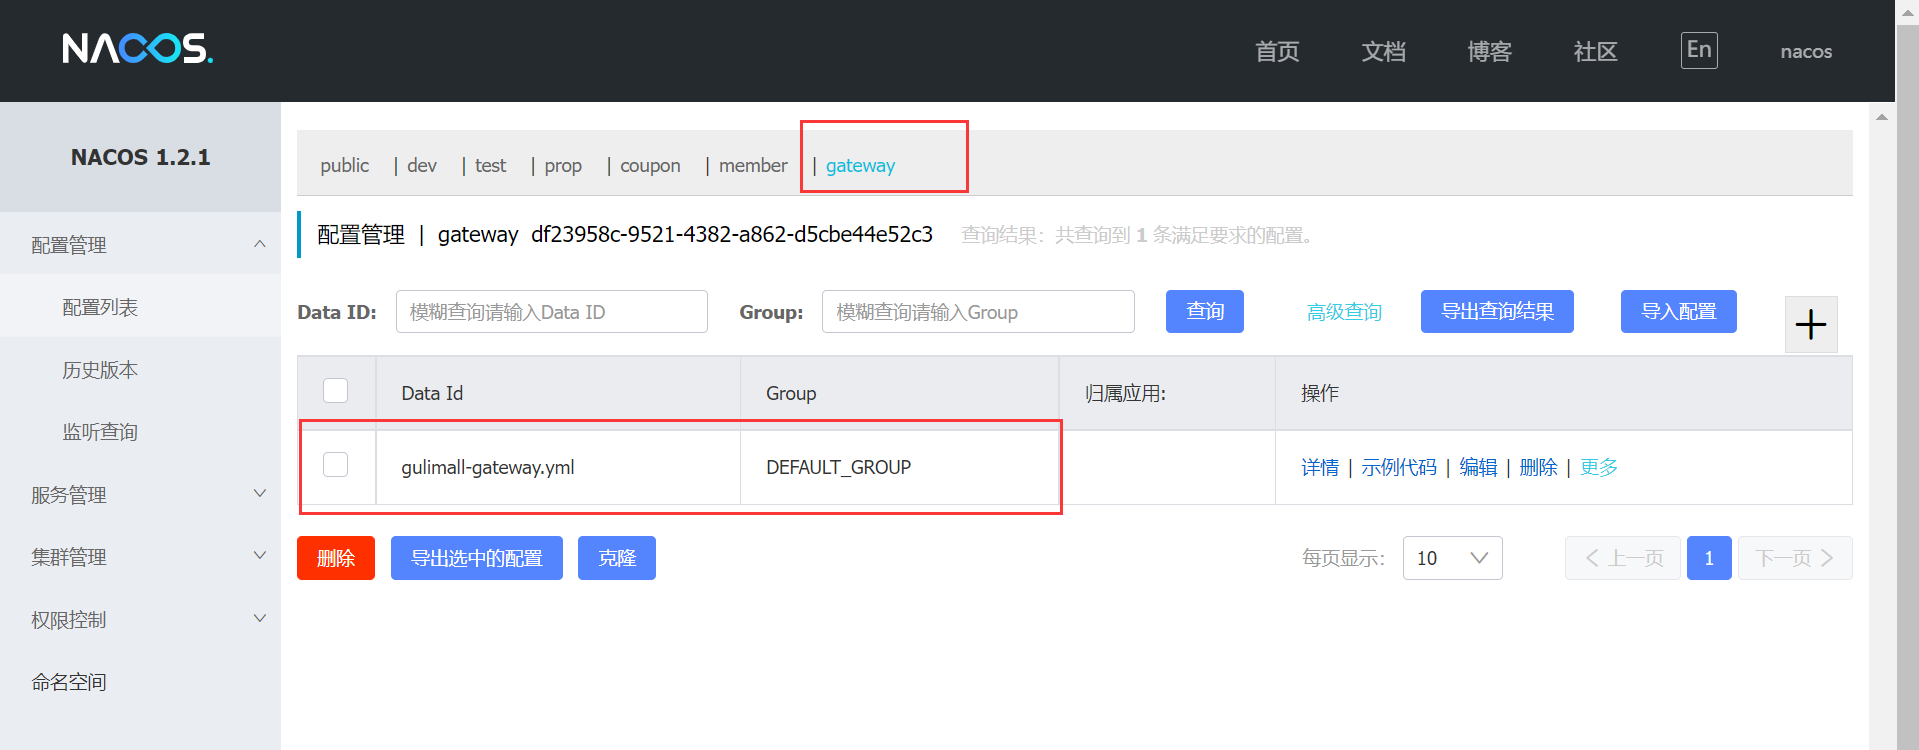The image size is (1919, 750).
Task: Select the gateway namespace tab
Action: coord(860,165)
